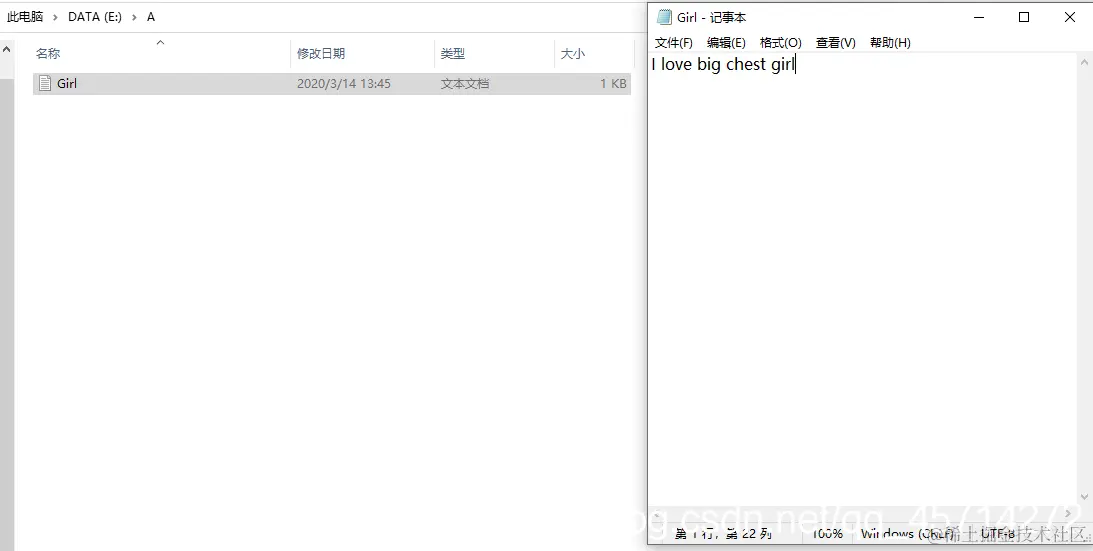This screenshot has height=551, width=1093.
Task: Click the 100% zoom status in Notepad
Action: coord(827,534)
